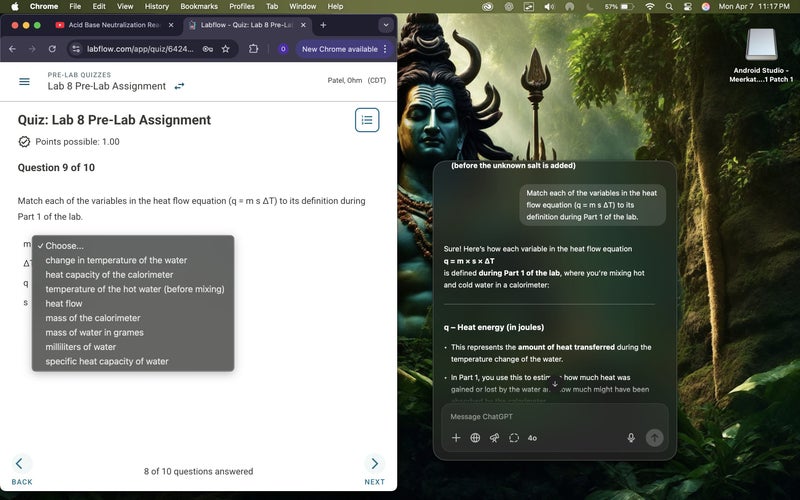Click the New Chrome available button
Viewport: 800px width, 500px height.
click(339, 48)
